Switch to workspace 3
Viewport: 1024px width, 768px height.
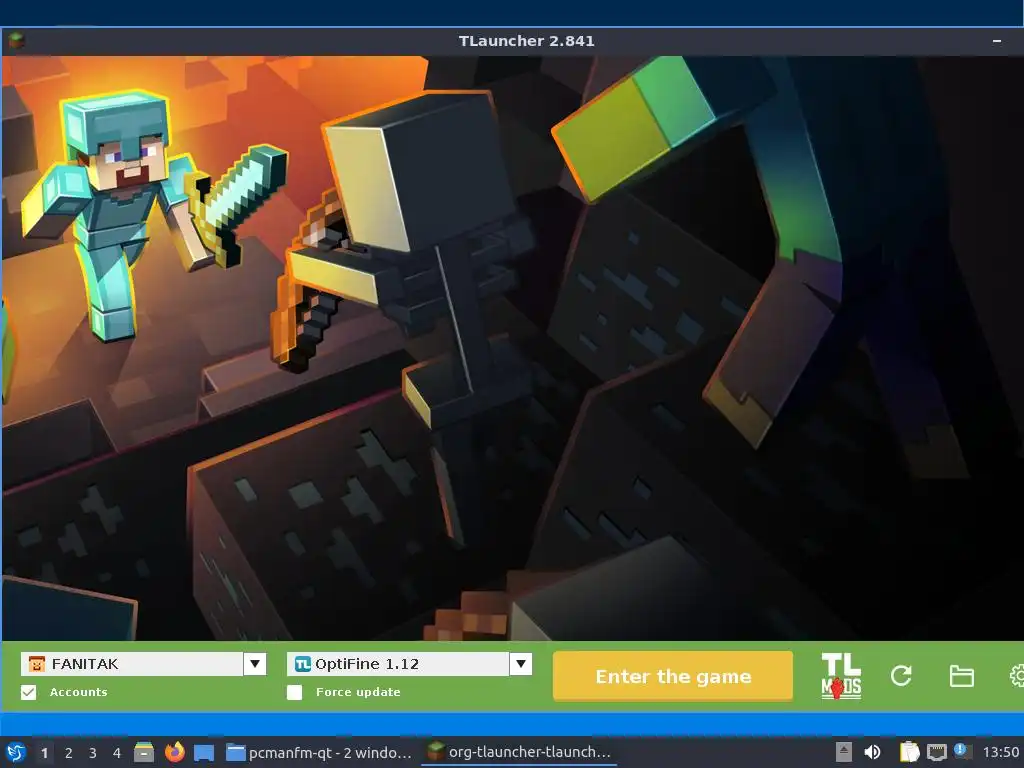[93, 753]
